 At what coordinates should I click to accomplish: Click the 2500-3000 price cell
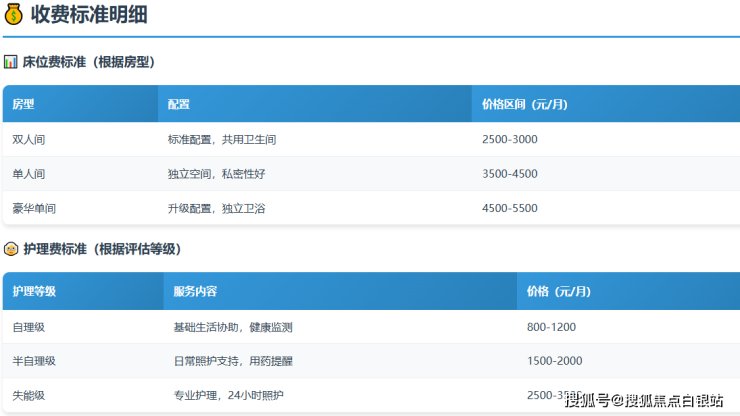pos(509,139)
